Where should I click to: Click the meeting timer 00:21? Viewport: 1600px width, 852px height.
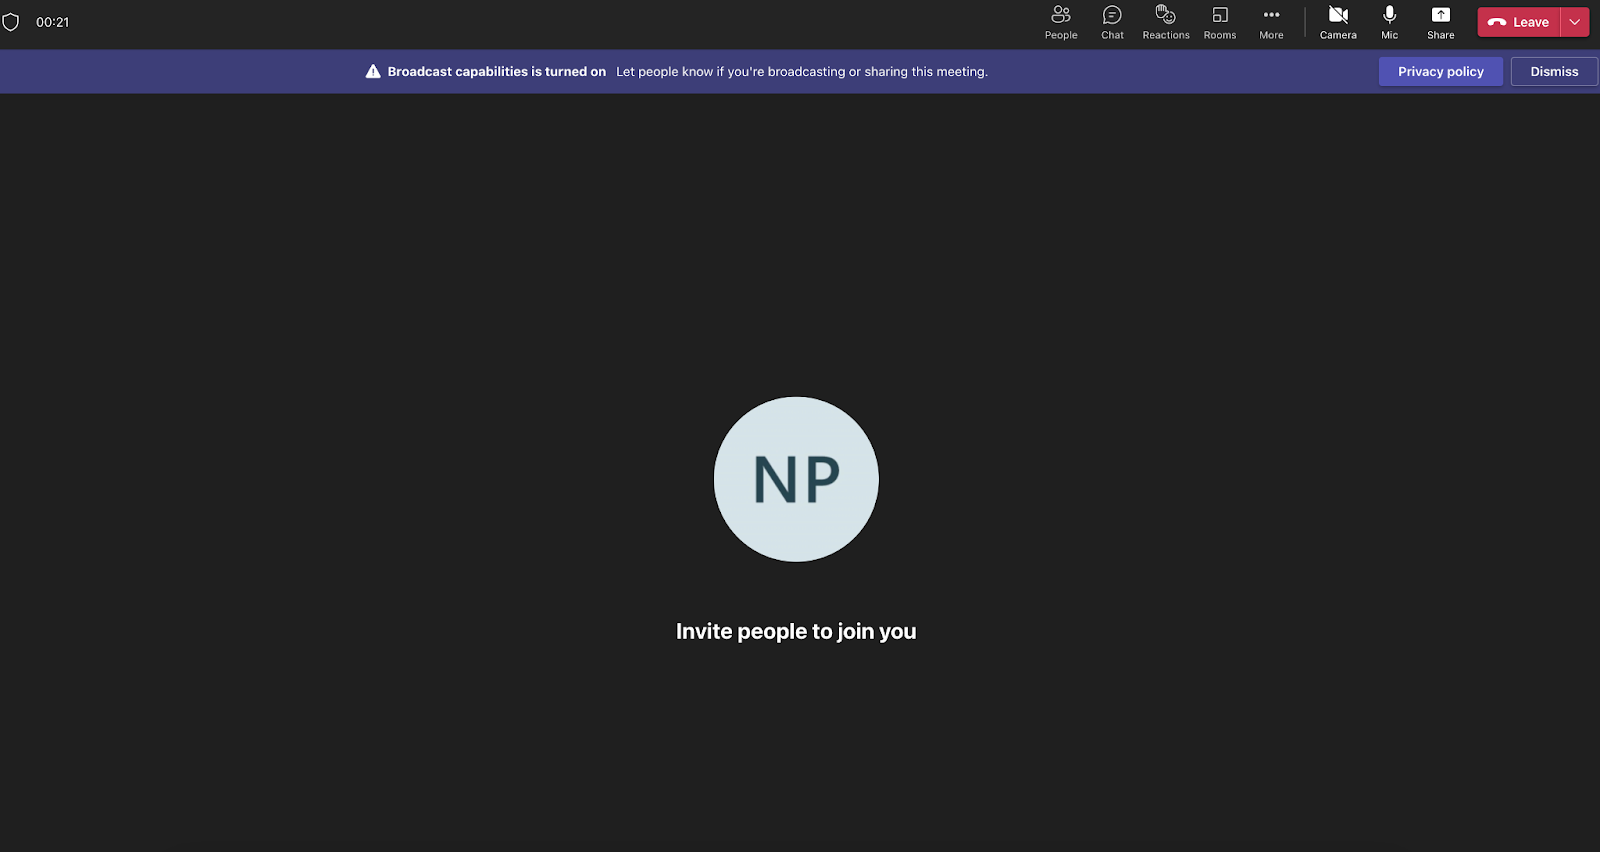[x=53, y=22]
